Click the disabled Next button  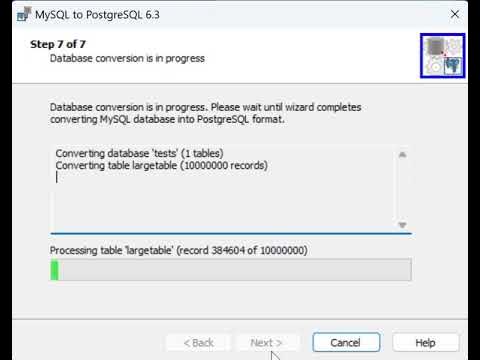(x=266, y=342)
